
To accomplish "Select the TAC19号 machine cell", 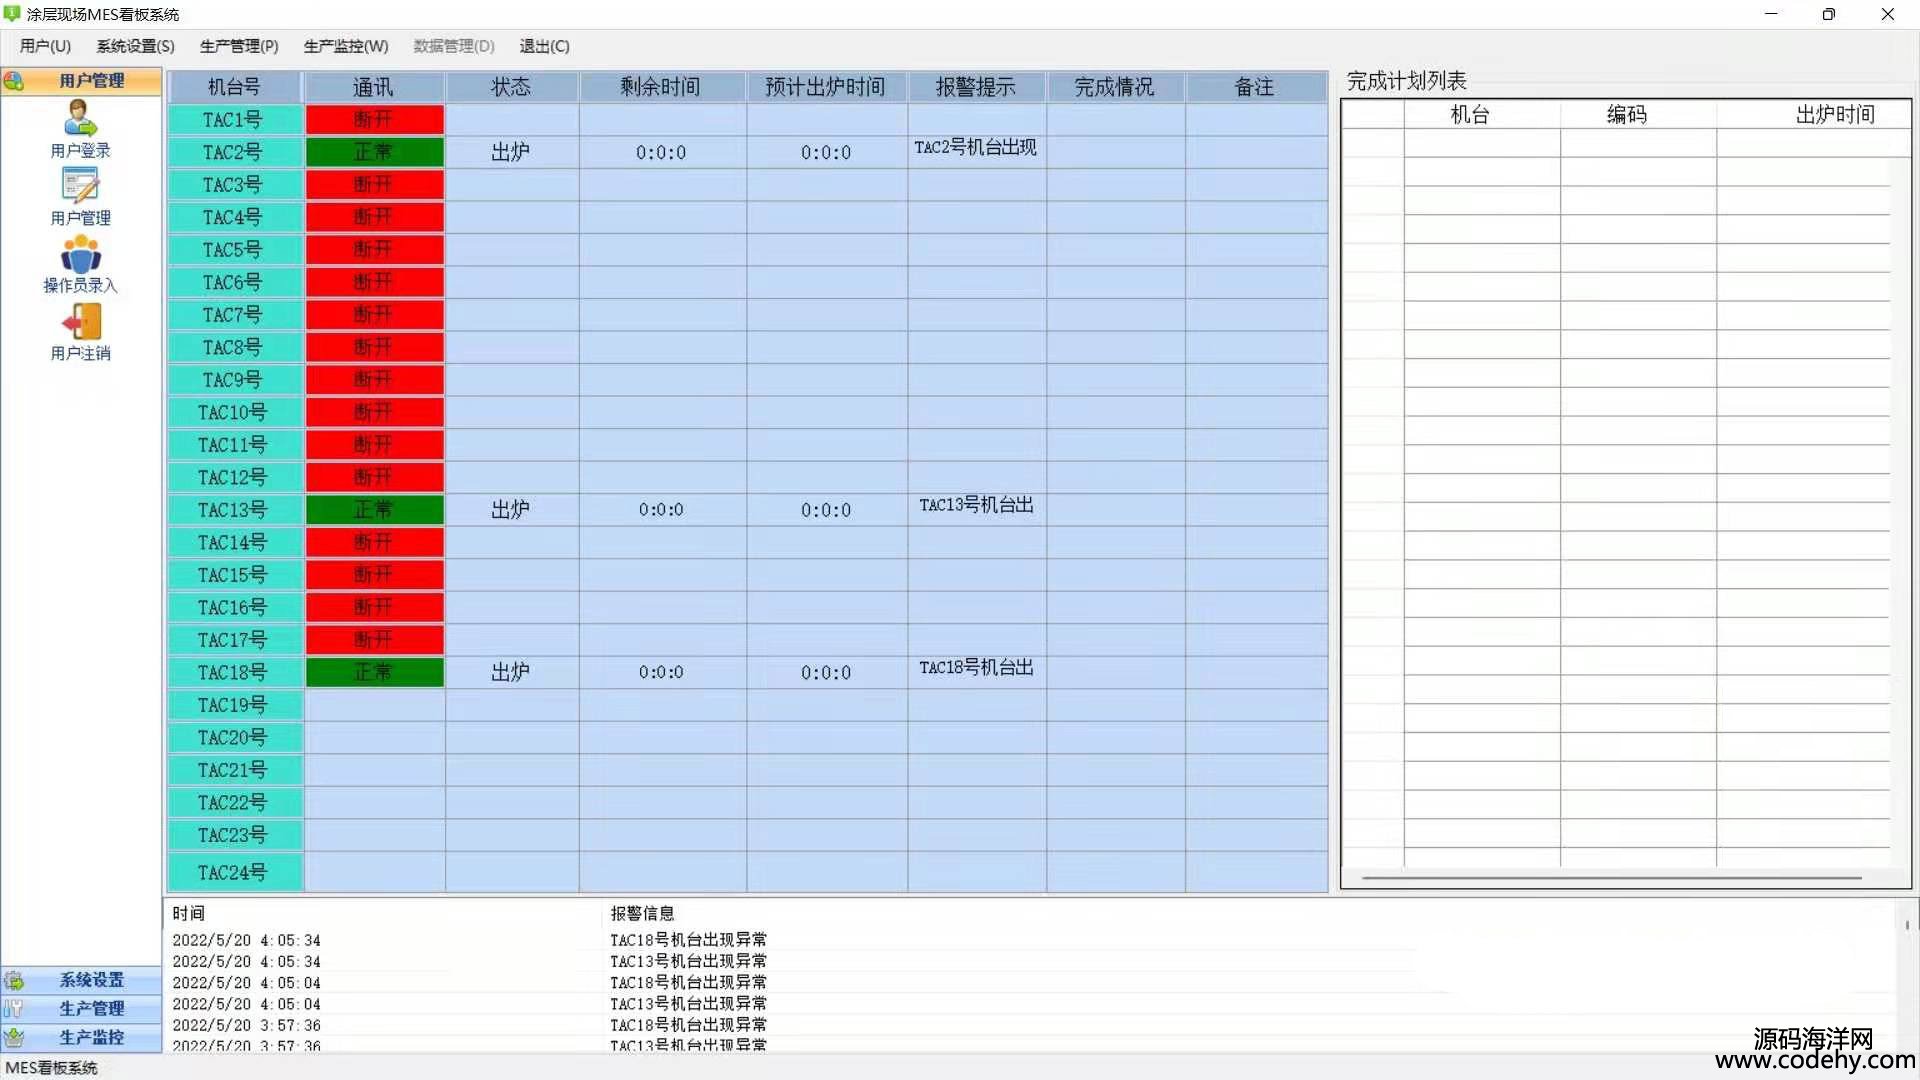I will click(x=234, y=705).
